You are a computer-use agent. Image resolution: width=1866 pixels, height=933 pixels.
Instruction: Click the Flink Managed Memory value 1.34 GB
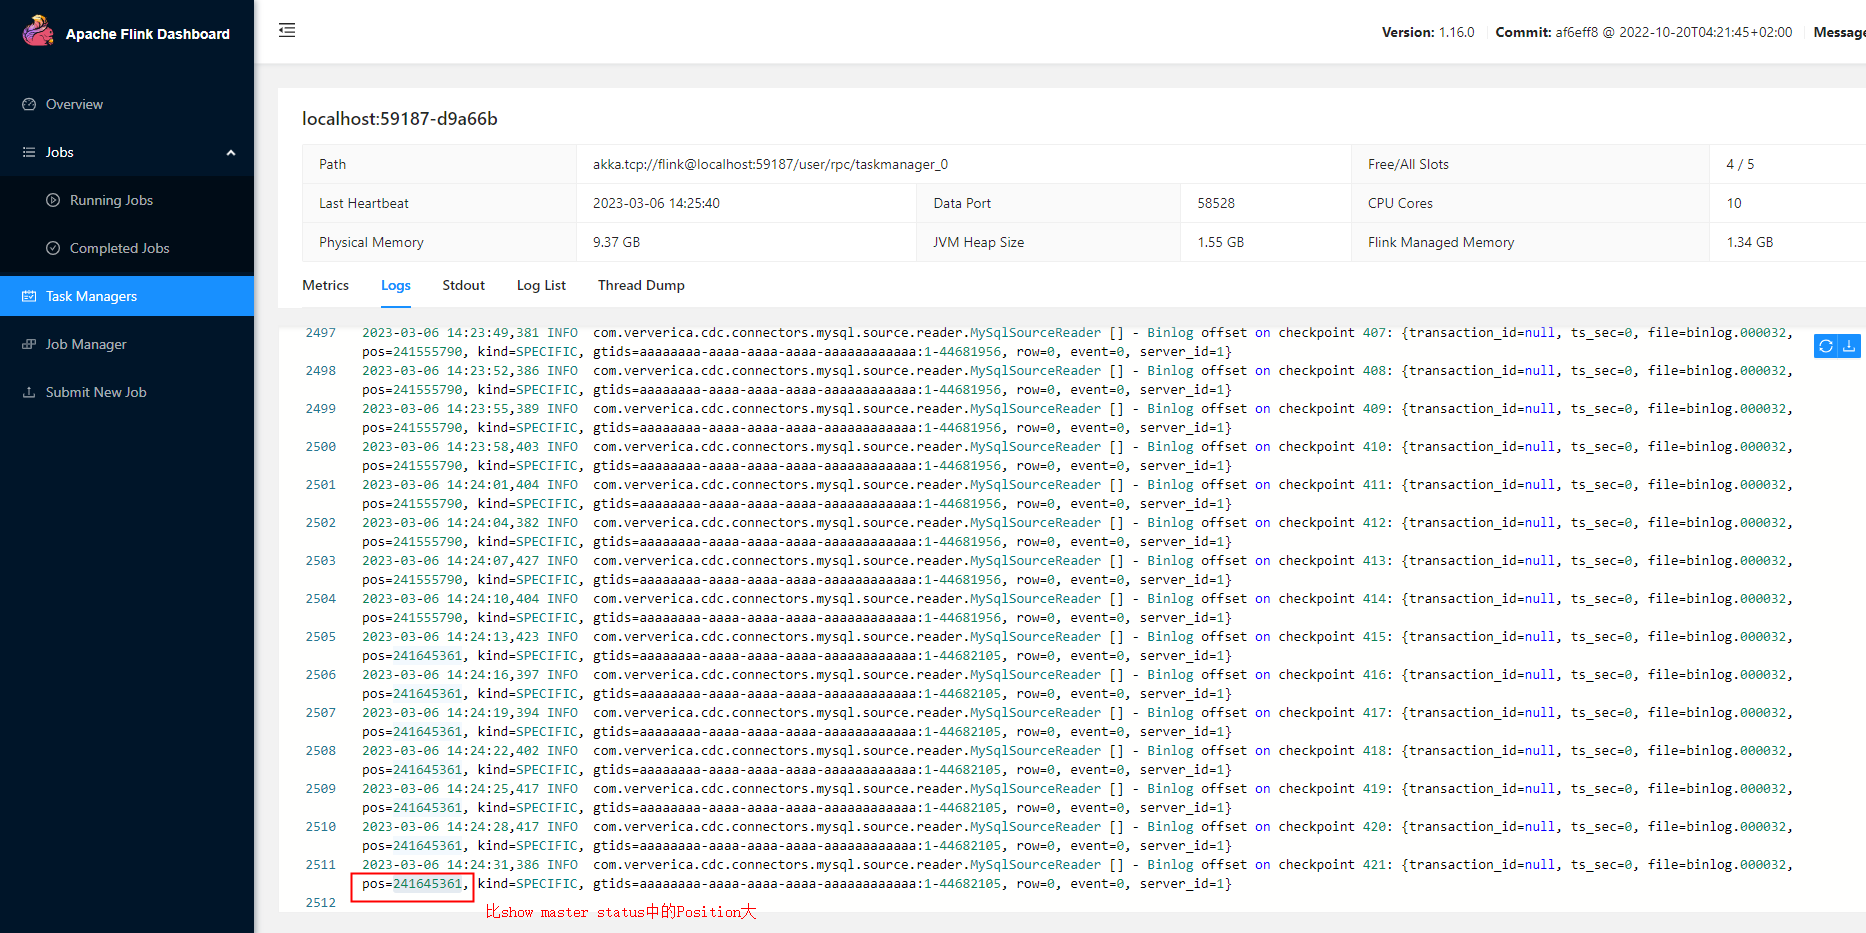pyautogui.click(x=1750, y=242)
